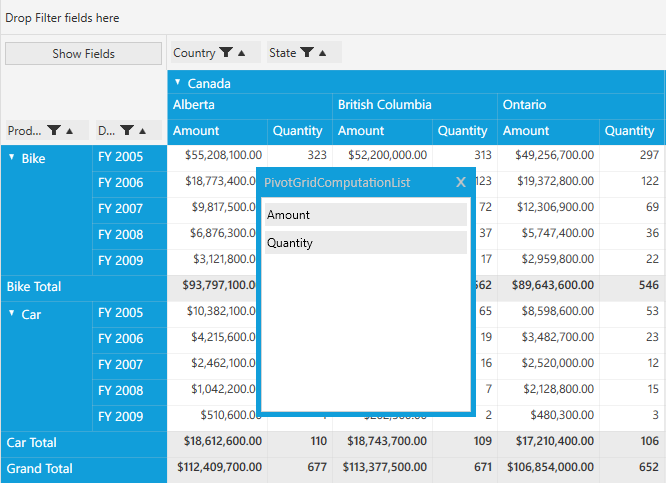Click the British Columbia column header
Viewport: 666px width, 483px height.
tap(414, 105)
